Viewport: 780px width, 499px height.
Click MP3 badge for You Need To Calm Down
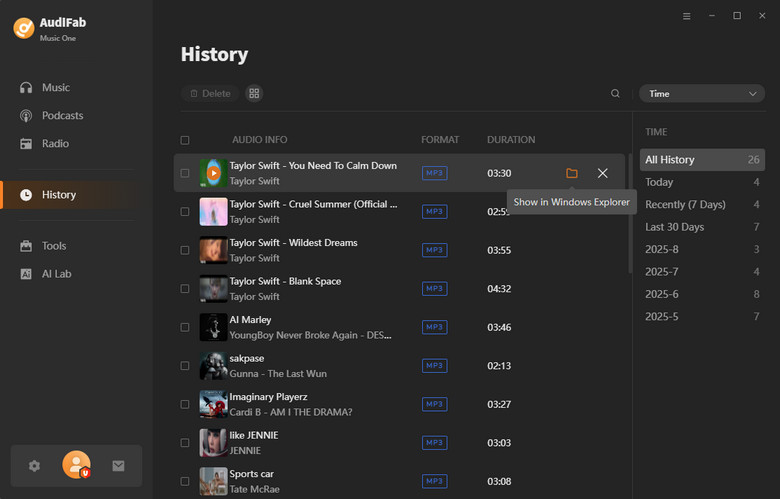click(x=434, y=173)
